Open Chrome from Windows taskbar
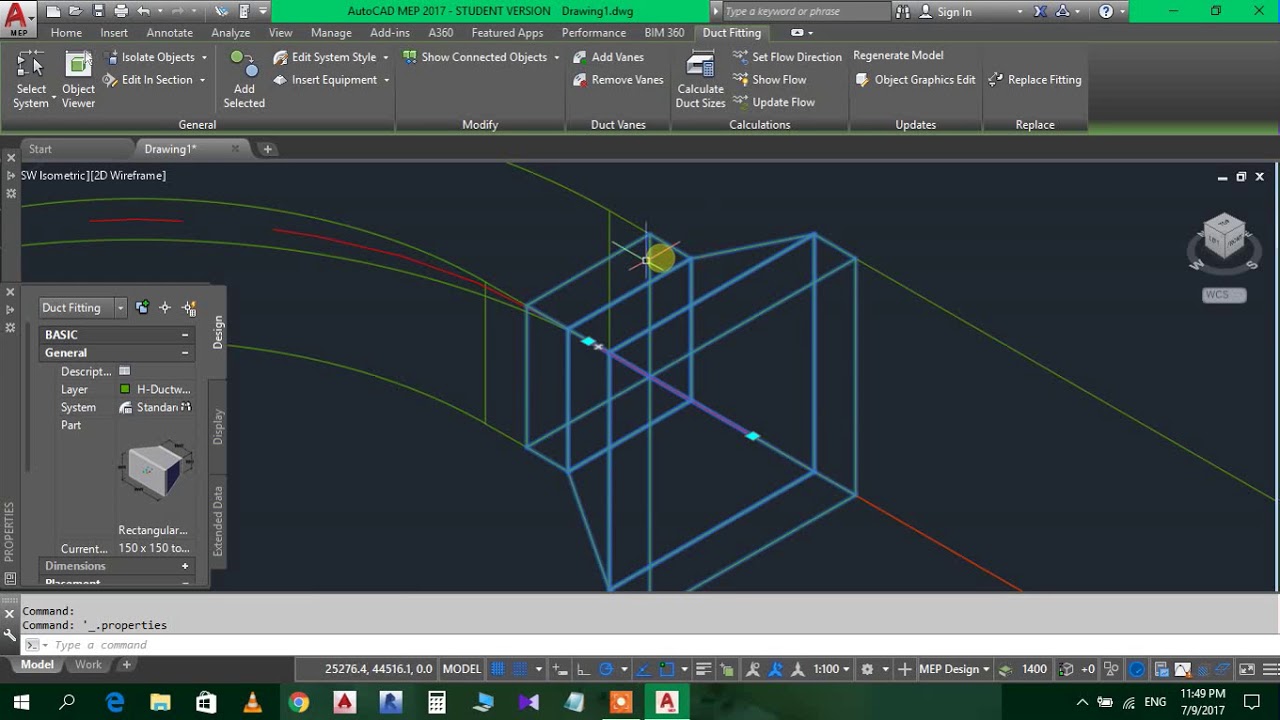This screenshot has height=720, width=1280. [x=298, y=702]
